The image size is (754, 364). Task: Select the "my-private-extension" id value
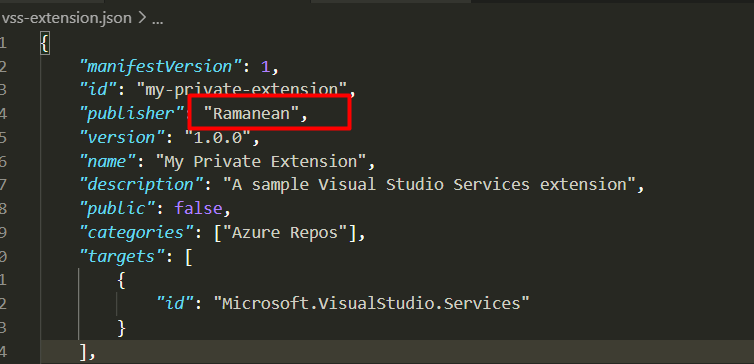242,89
